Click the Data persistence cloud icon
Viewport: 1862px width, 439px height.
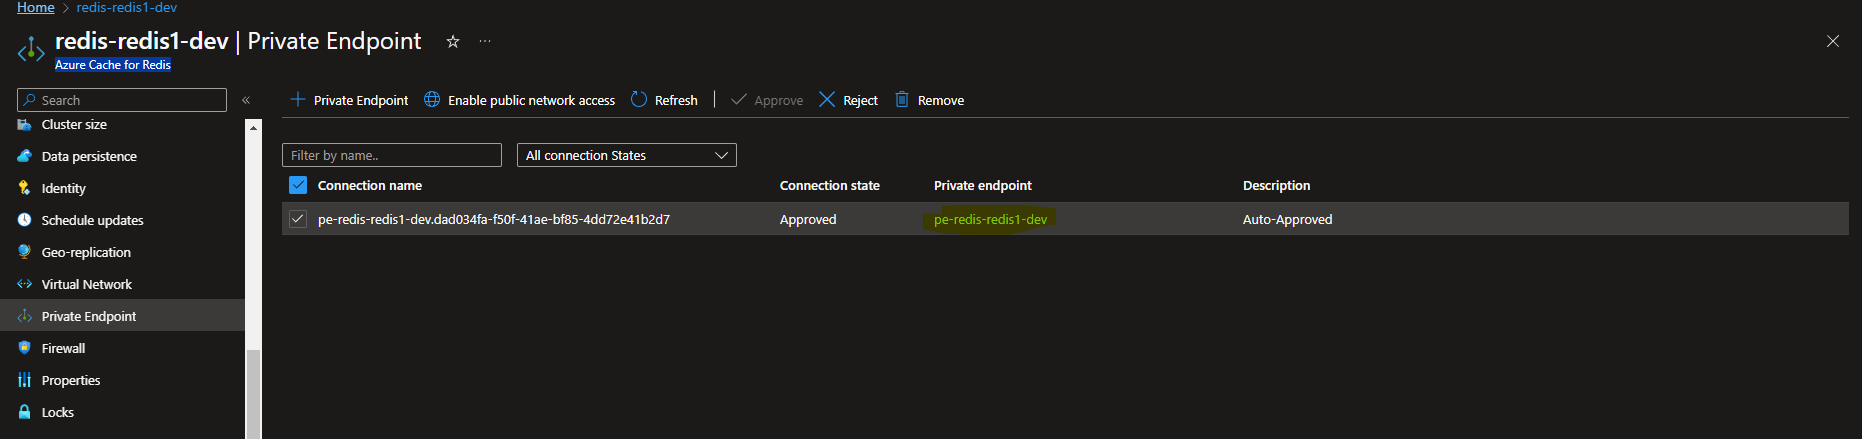tap(25, 156)
